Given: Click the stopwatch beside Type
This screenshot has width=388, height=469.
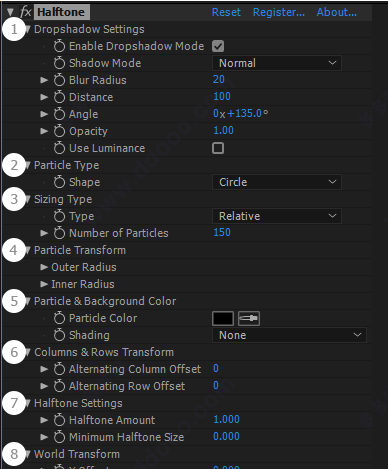Looking at the screenshot, I should point(59,216).
